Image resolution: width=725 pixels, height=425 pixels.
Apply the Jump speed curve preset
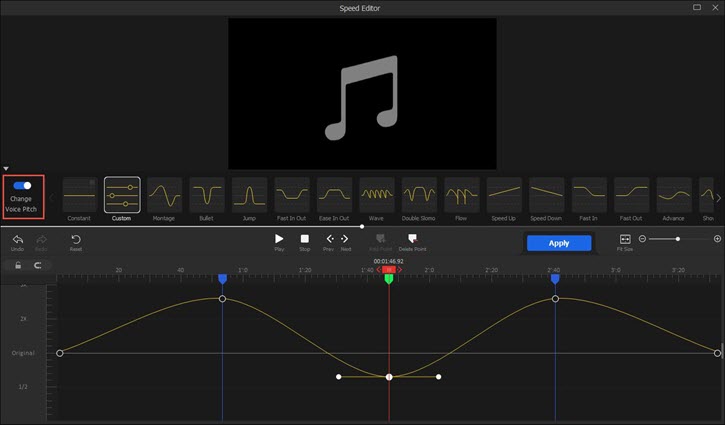pyautogui.click(x=249, y=194)
